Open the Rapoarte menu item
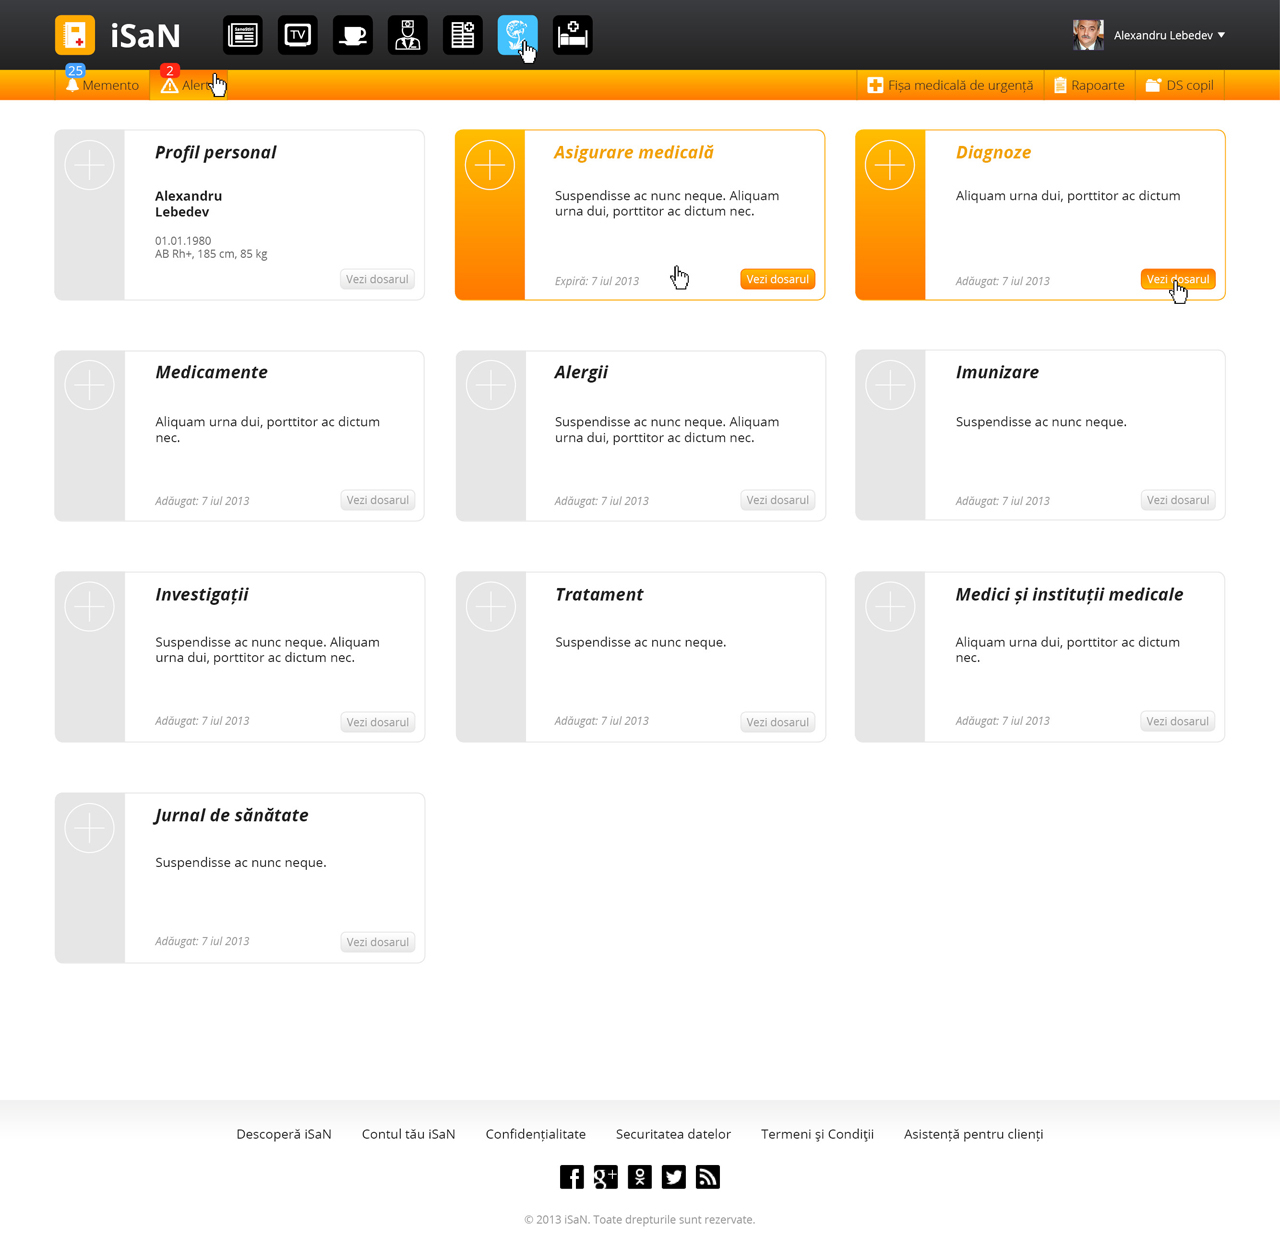This screenshot has height=1250, width=1280. point(1089,85)
